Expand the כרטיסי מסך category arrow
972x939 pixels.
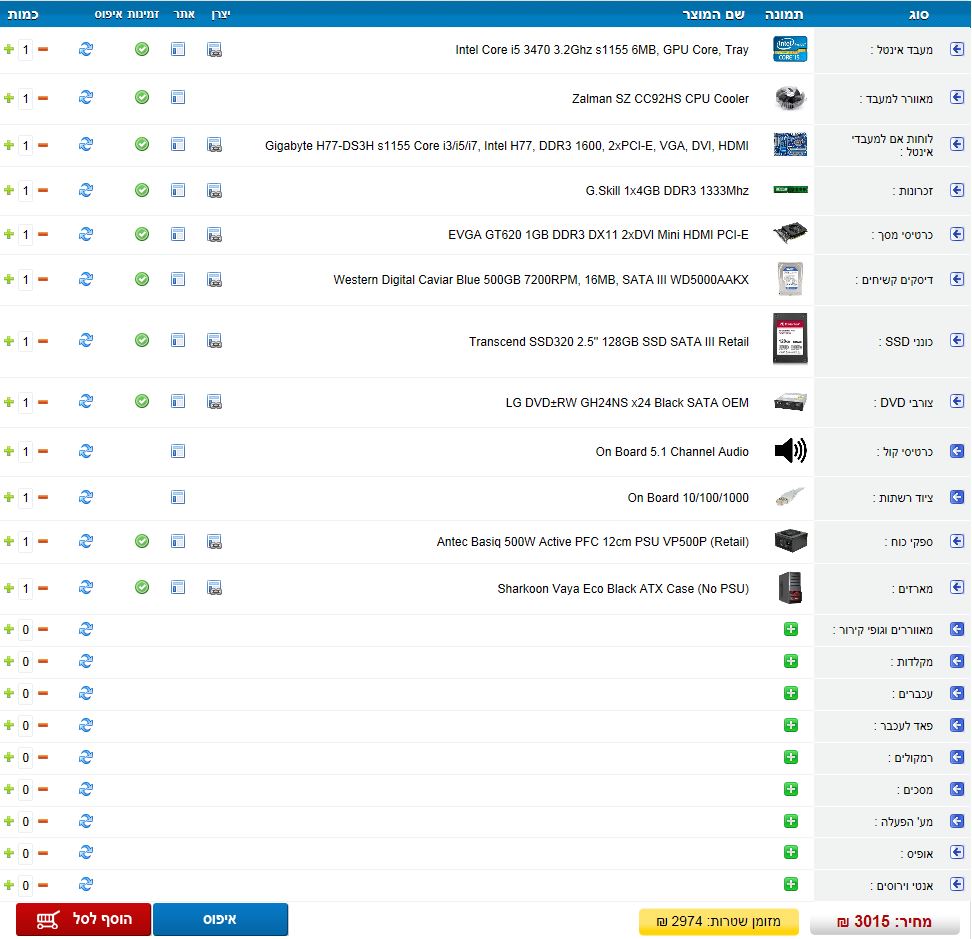pos(957,234)
